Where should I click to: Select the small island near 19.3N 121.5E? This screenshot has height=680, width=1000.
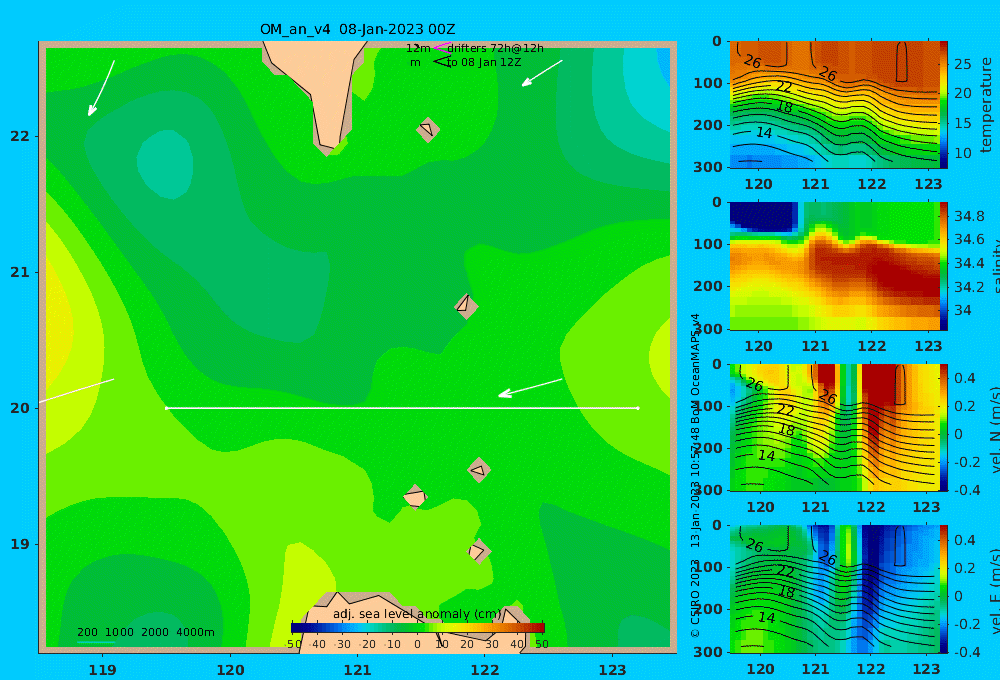point(415,496)
